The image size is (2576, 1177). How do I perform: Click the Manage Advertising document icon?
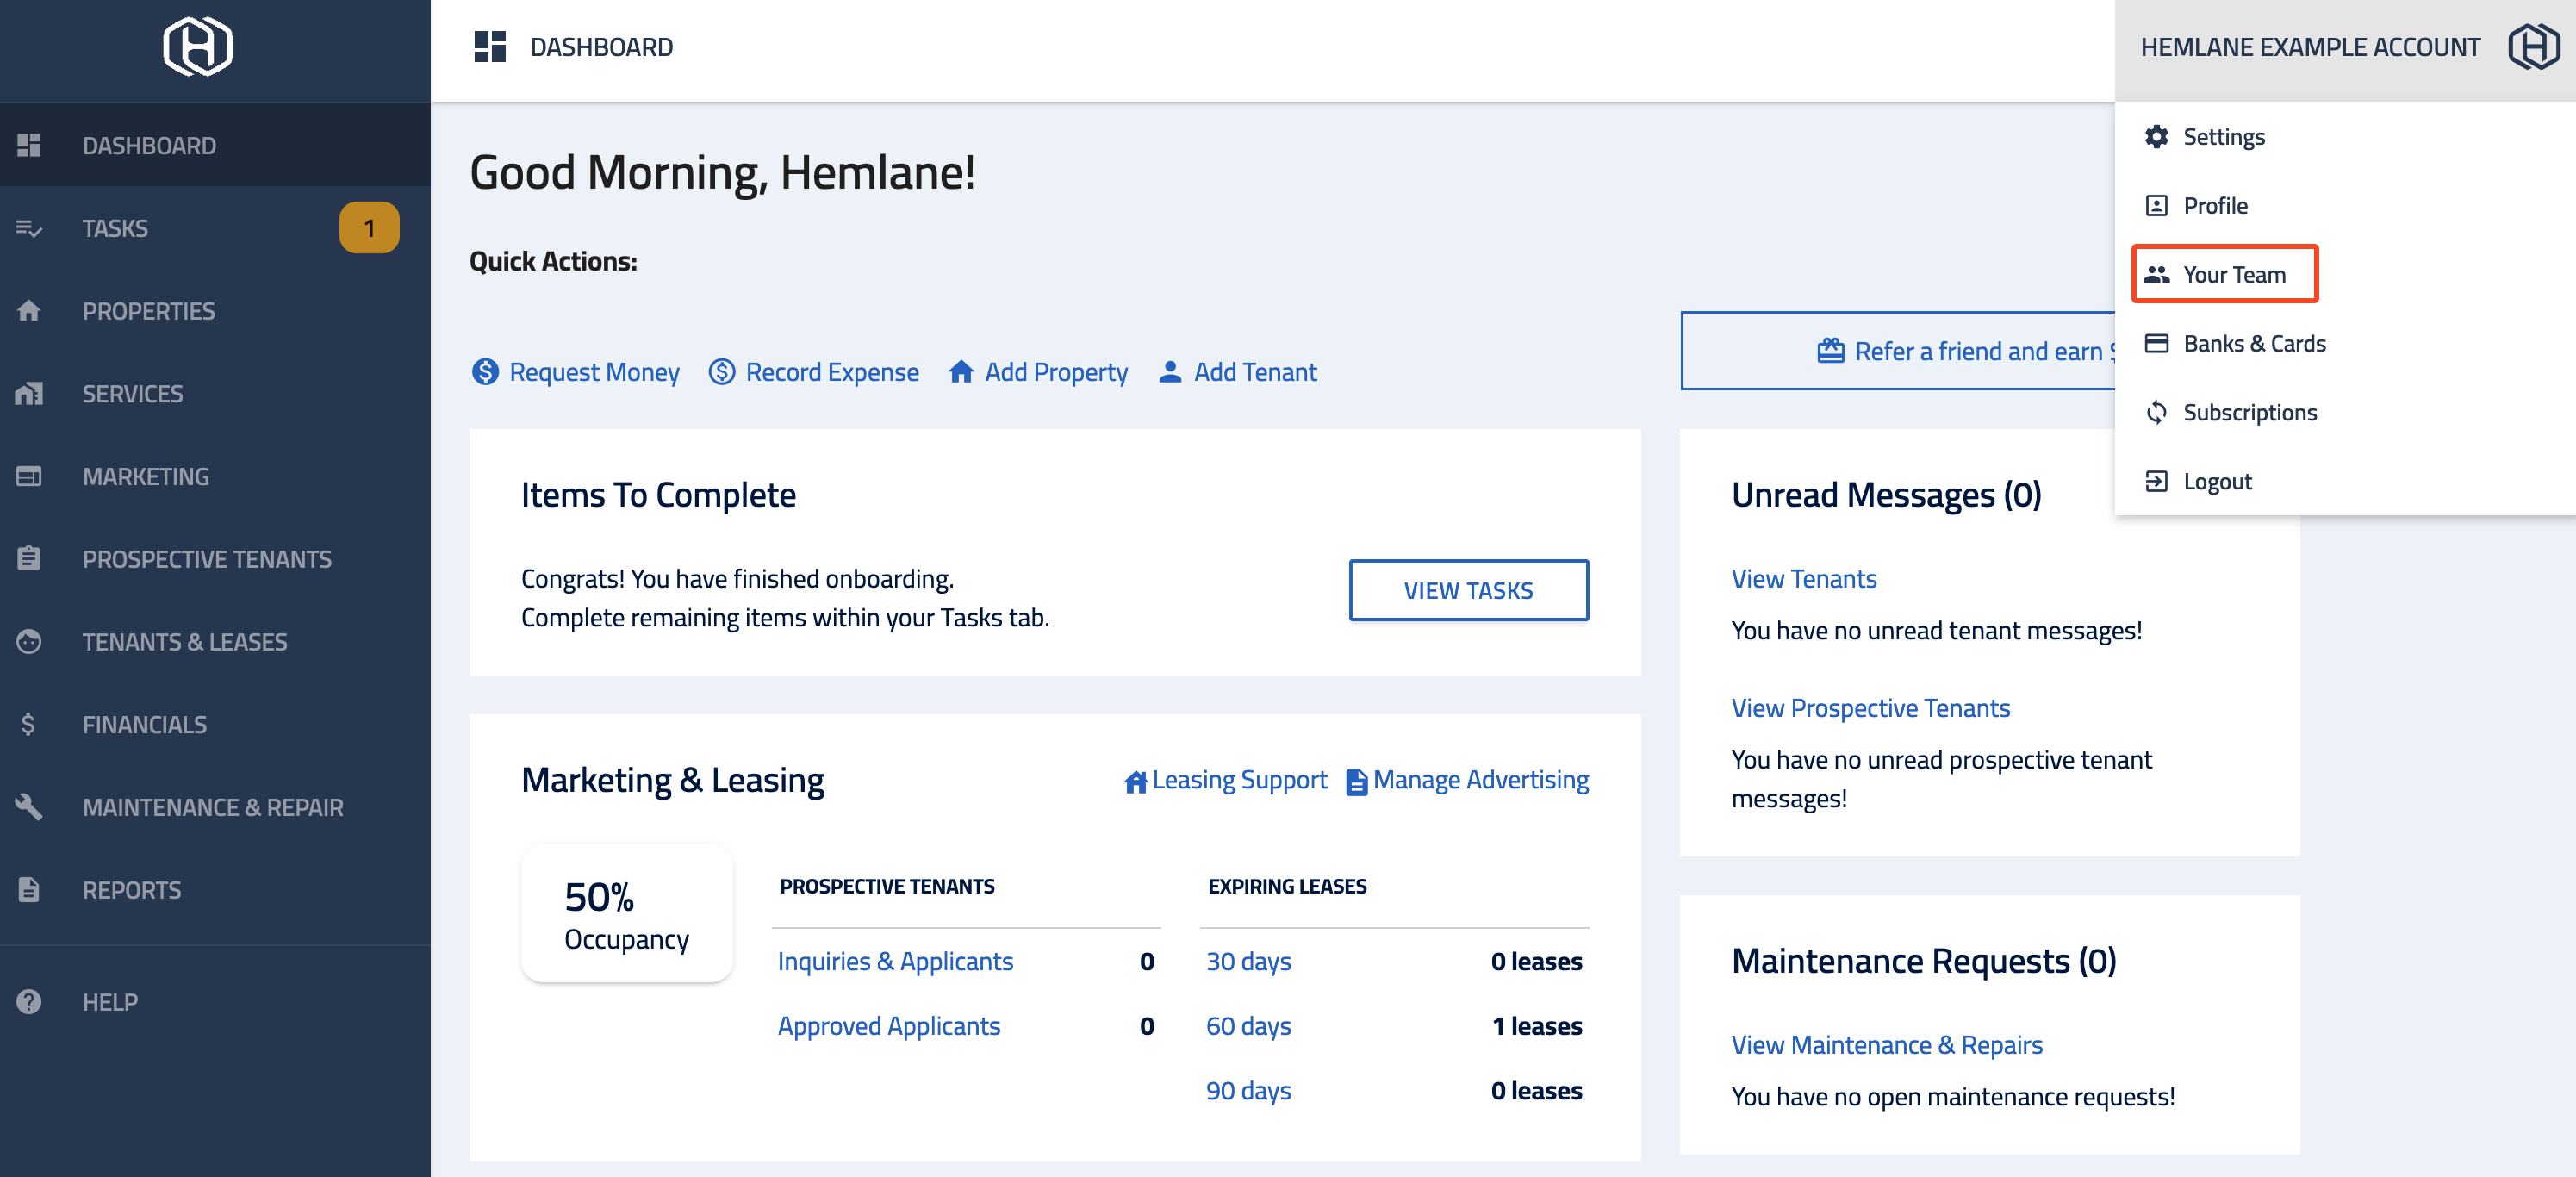click(x=1357, y=782)
